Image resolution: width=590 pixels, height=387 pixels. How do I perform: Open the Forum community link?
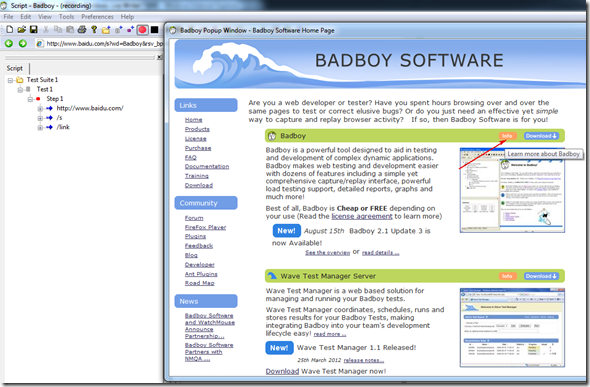tap(194, 218)
